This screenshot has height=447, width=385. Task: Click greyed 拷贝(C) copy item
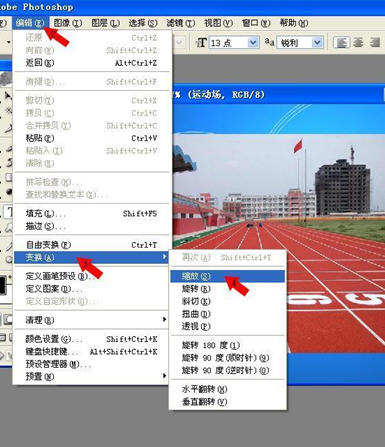click(91, 113)
